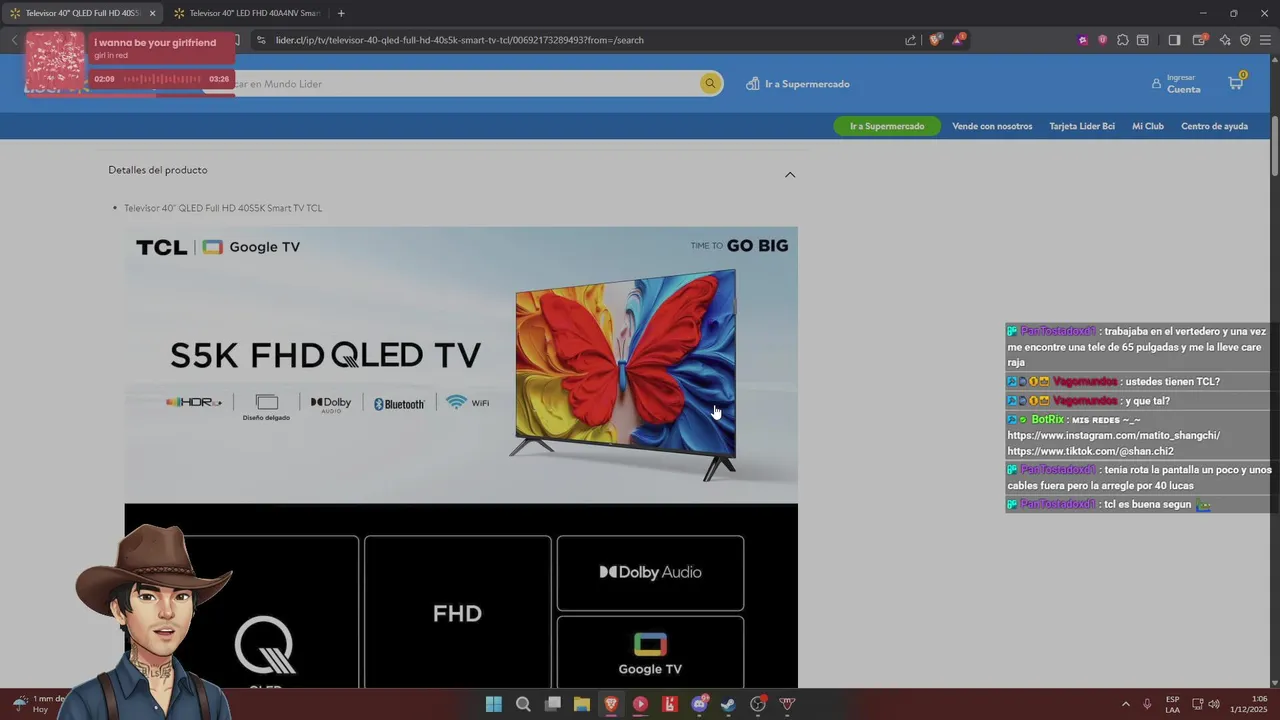
Task: Open the Extensions puzzle icon
Action: click(x=1123, y=40)
